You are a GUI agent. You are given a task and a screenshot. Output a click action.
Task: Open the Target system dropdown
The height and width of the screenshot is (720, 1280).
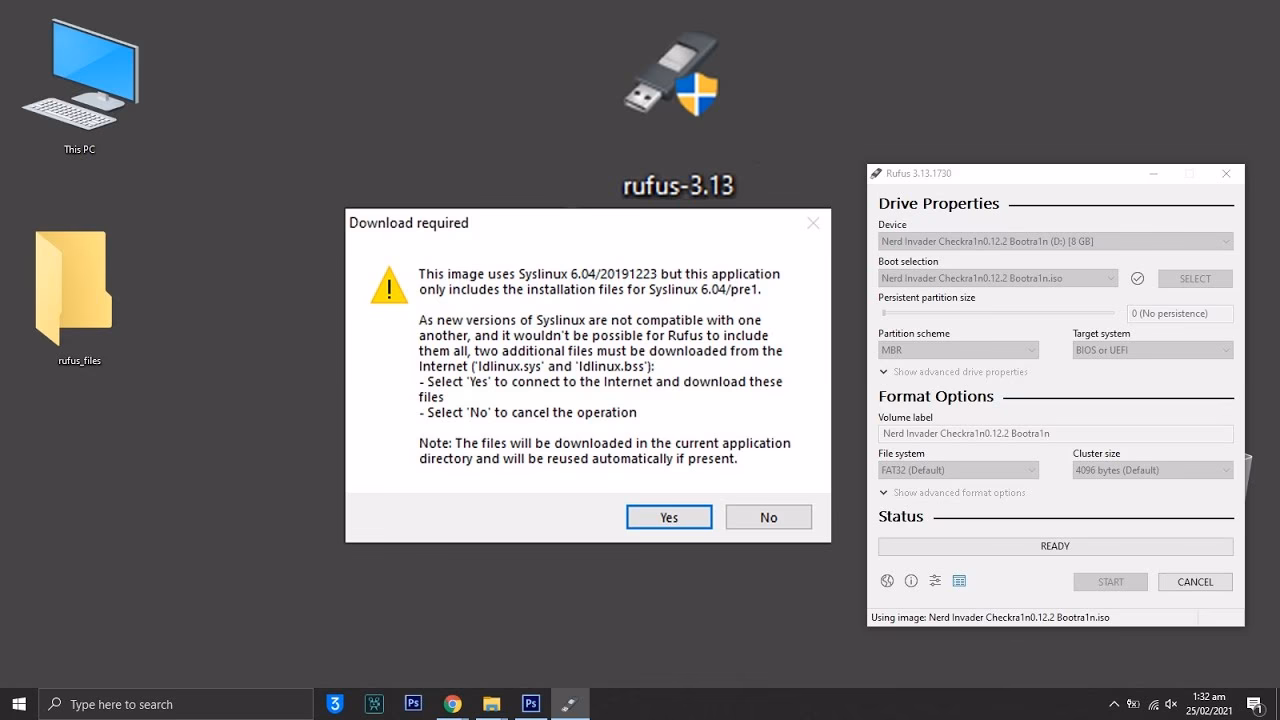tap(1152, 350)
